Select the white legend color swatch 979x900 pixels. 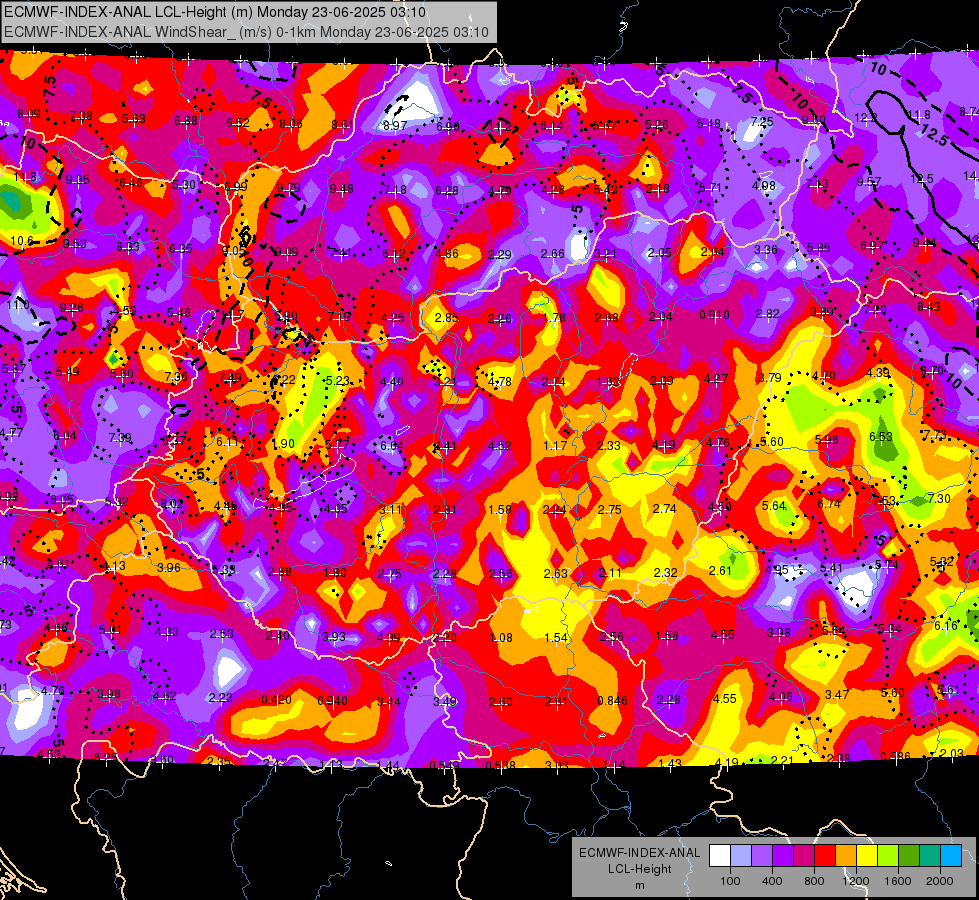(x=720, y=856)
